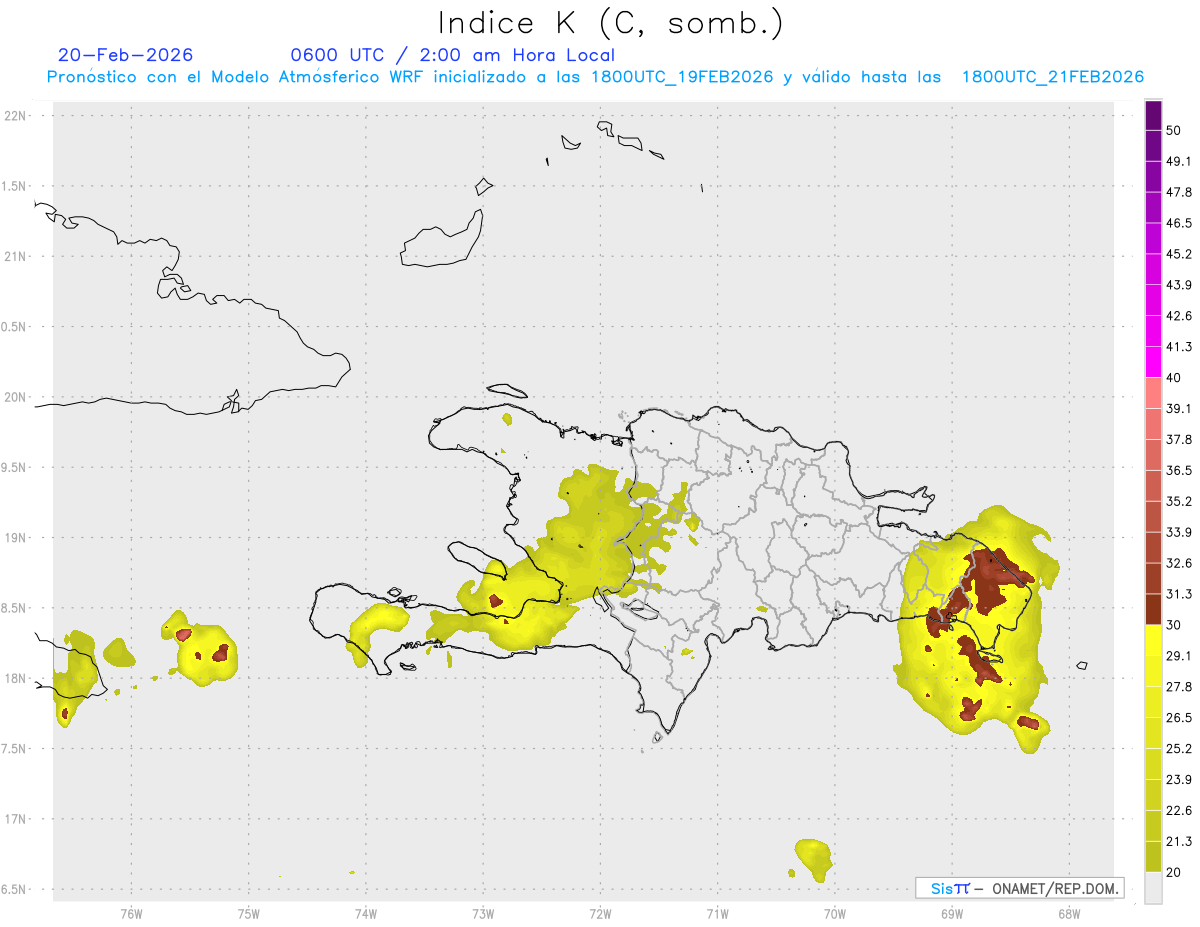Click the legend value '40'

(x=1175, y=378)
